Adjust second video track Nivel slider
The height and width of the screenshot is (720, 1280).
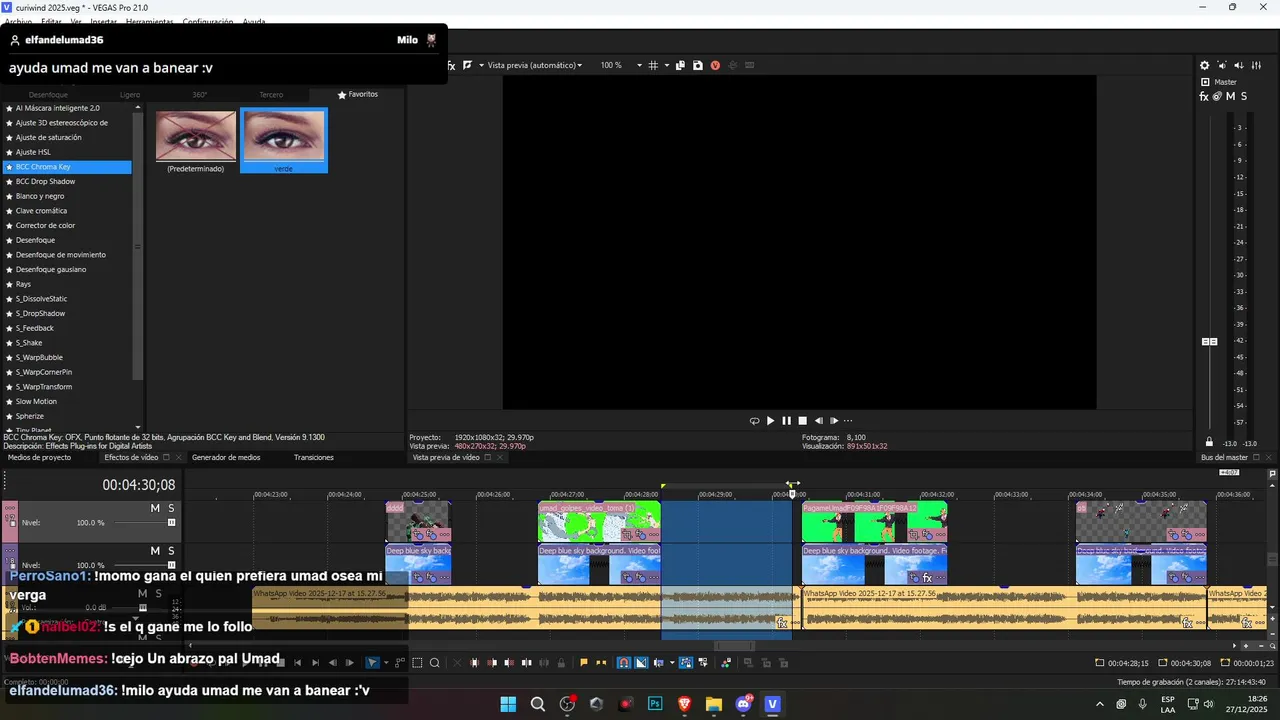[171, 565]
